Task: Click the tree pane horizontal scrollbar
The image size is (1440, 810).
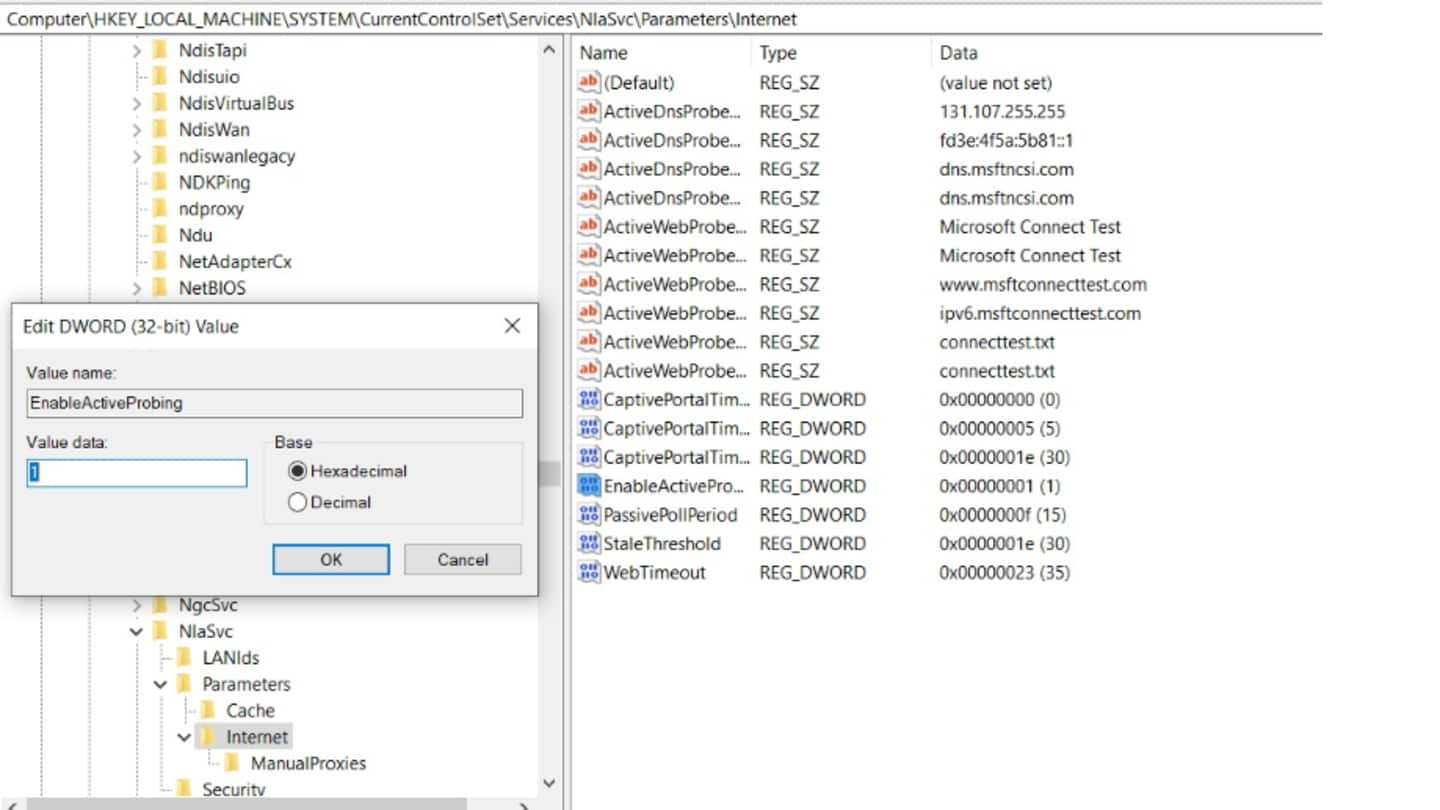Action: click(x=246, y=804)
